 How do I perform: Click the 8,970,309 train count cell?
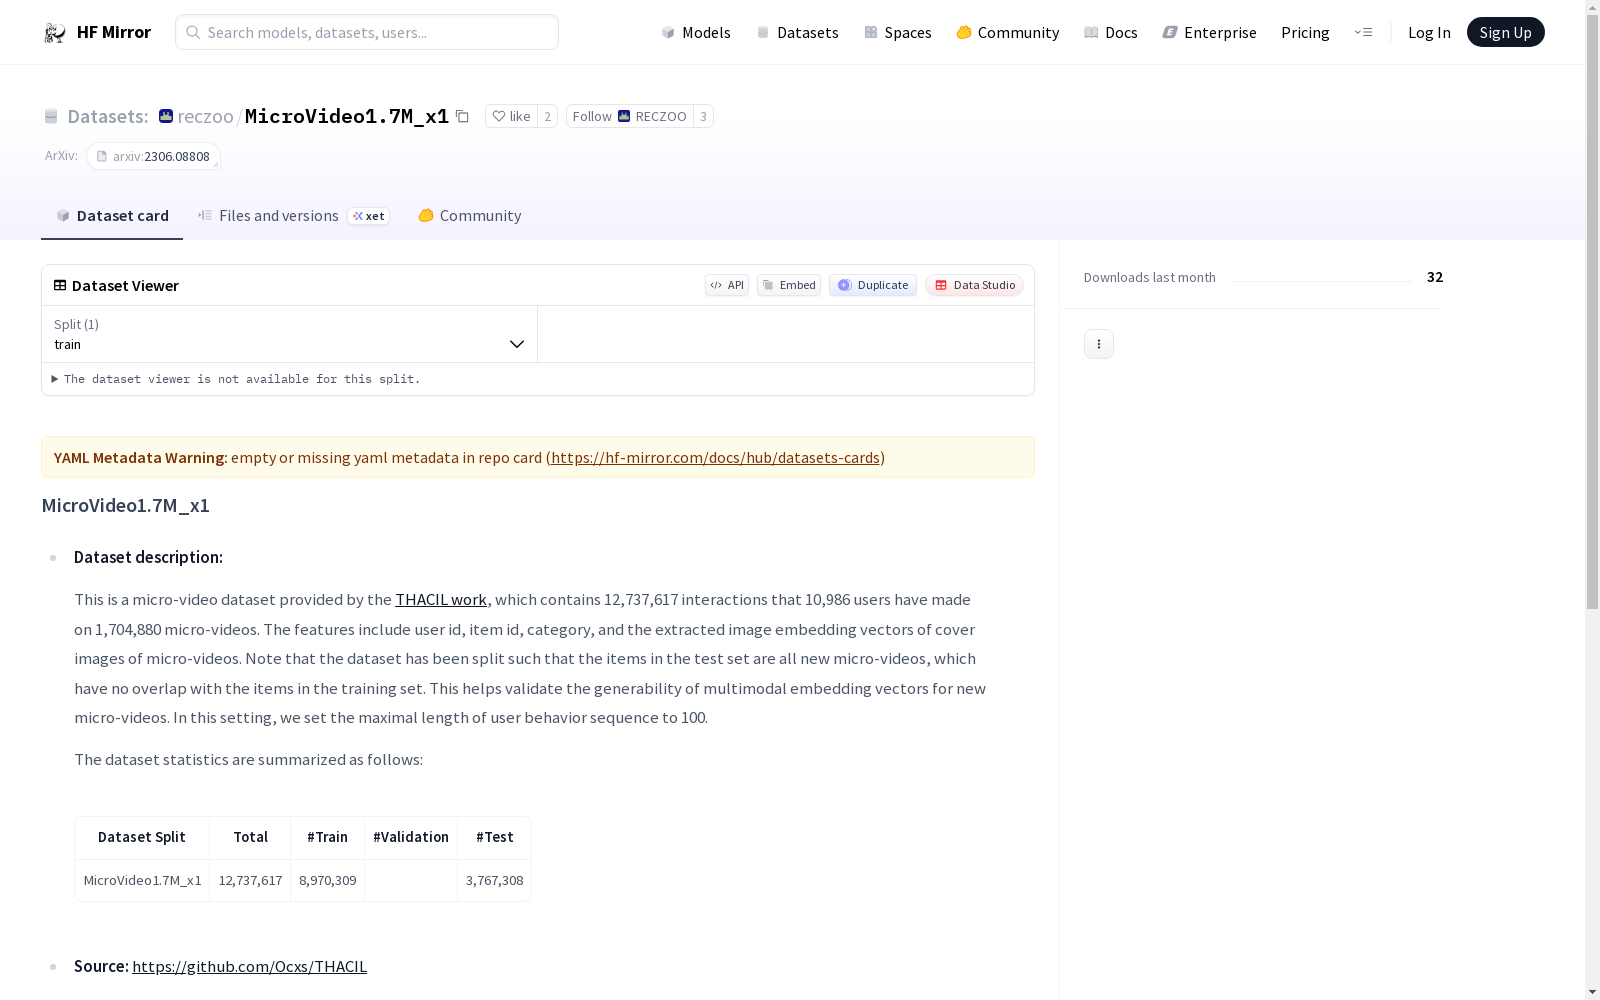[x=327, y=881]
